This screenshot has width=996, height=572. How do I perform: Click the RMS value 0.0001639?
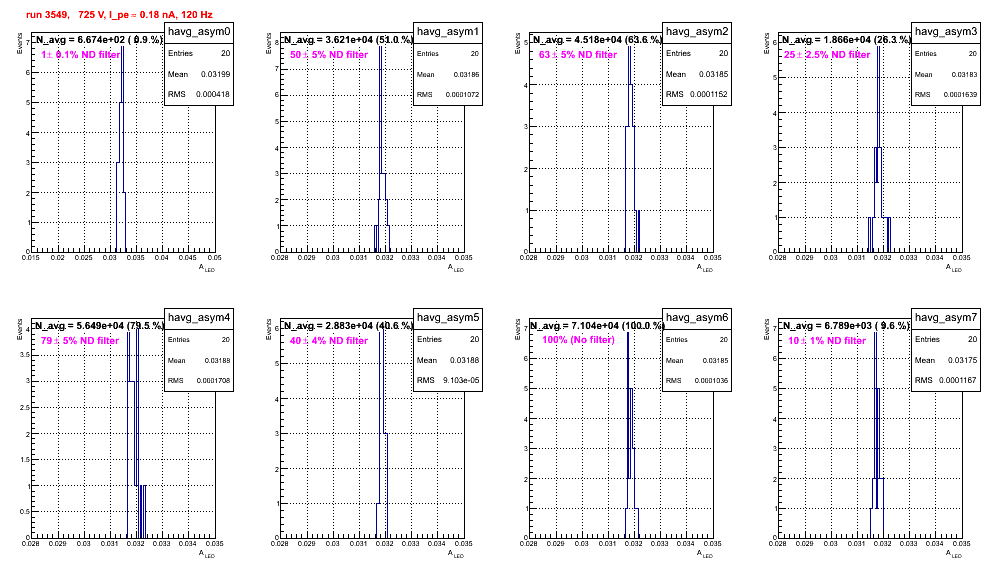(x=960, y=95)
